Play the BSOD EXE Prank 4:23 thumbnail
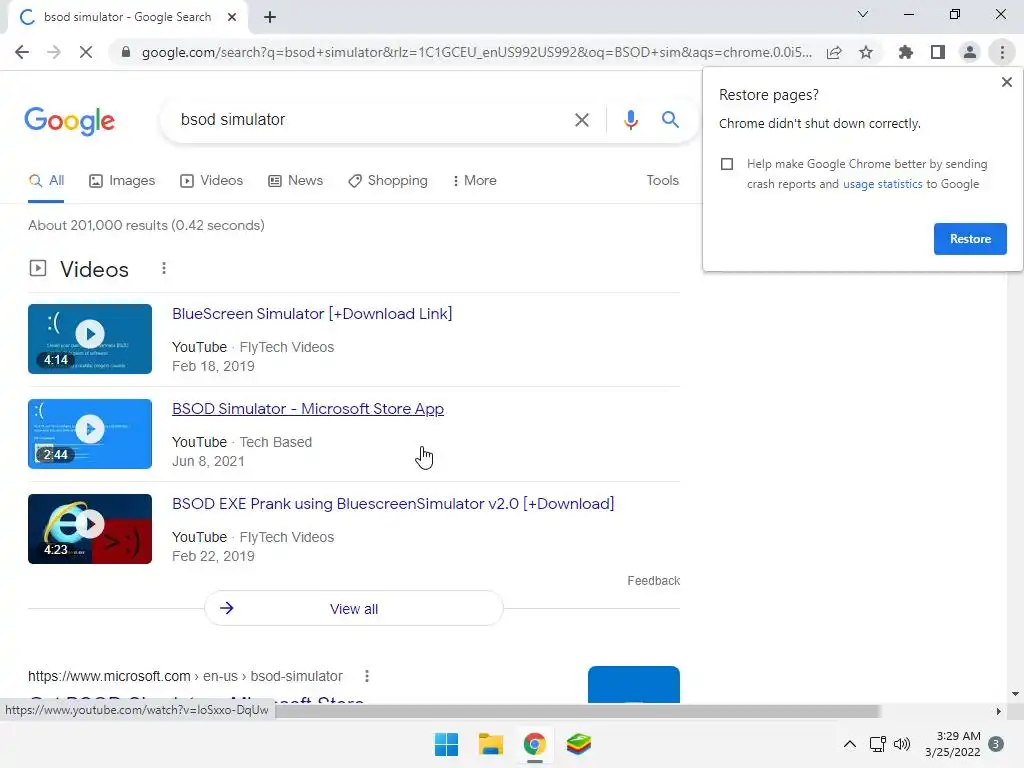The height and width of the screenshot is (768, 1024). click(x=90, y=529)
